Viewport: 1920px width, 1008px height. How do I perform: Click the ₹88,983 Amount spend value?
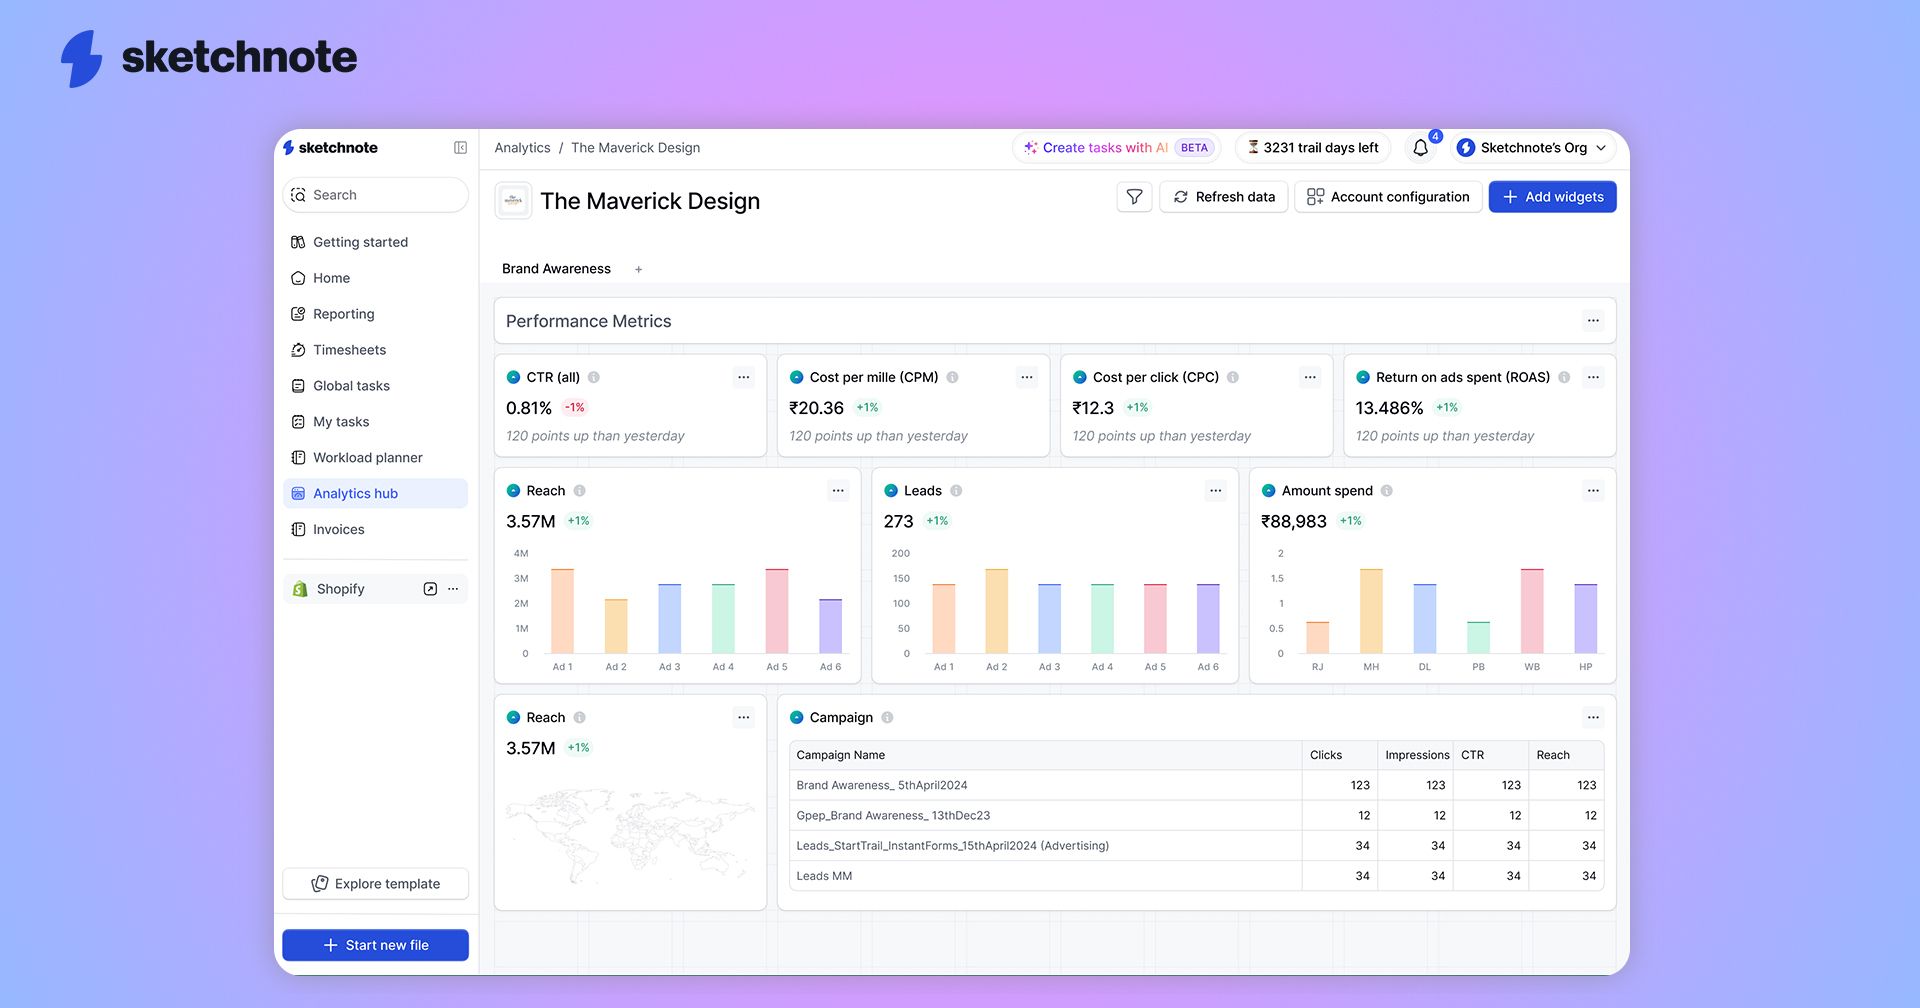(x=1293, y=521)
